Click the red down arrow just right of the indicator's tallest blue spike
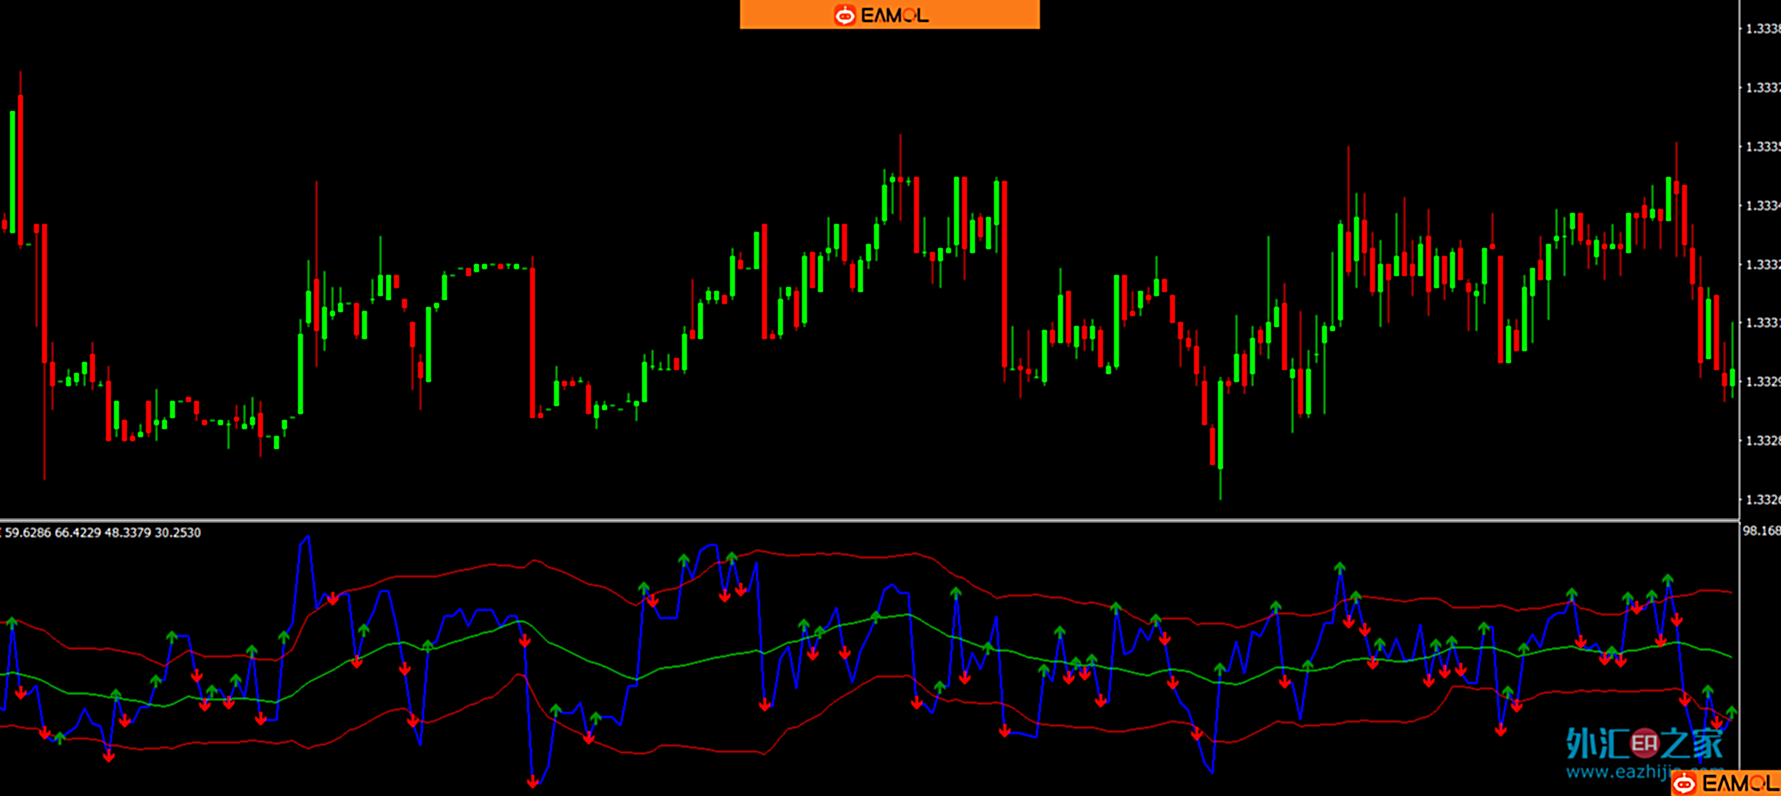This screenshot has height=796, width=1781. (x=333, y=600)
